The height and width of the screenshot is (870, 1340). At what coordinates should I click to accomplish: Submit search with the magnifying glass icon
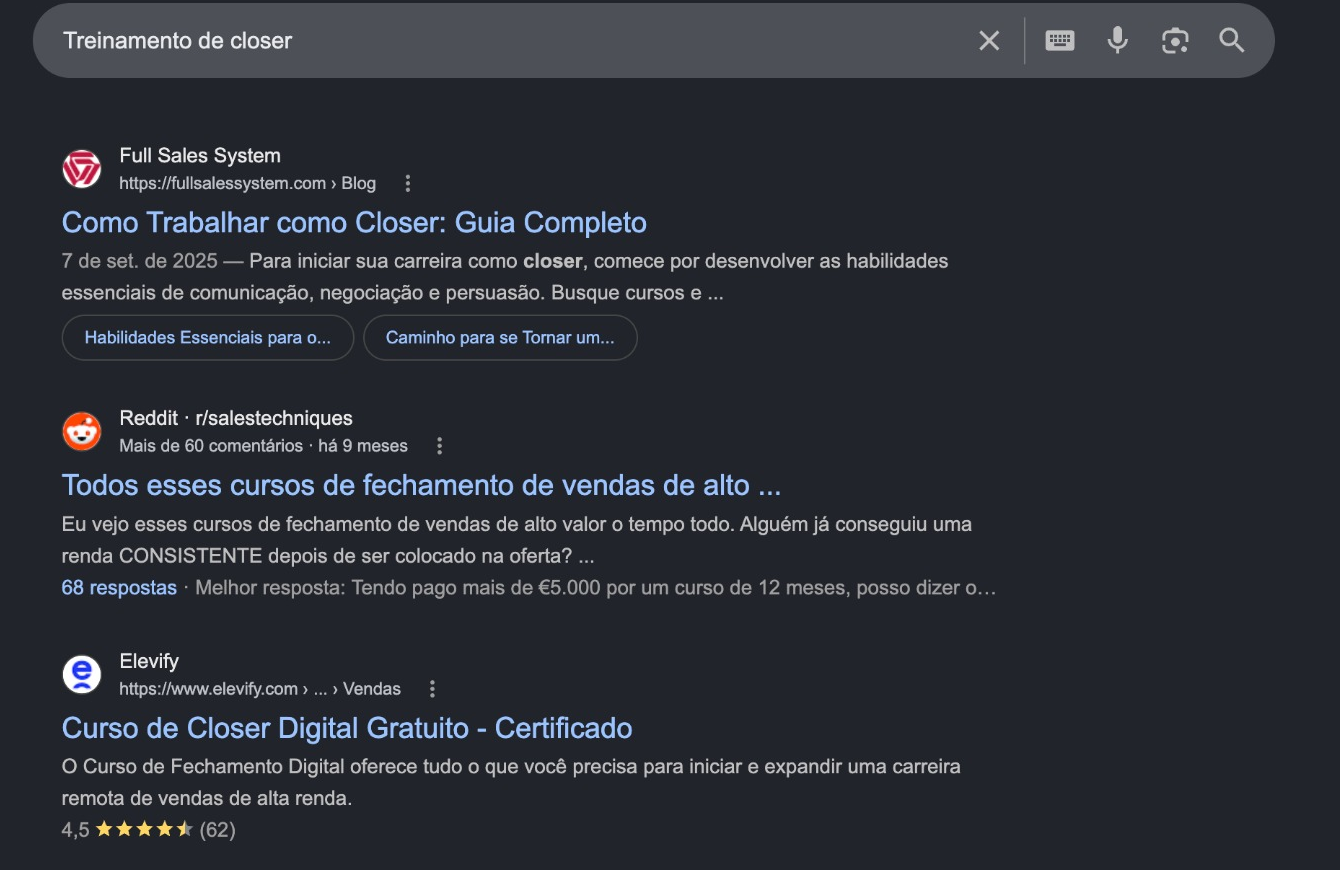coord(1232,41)
